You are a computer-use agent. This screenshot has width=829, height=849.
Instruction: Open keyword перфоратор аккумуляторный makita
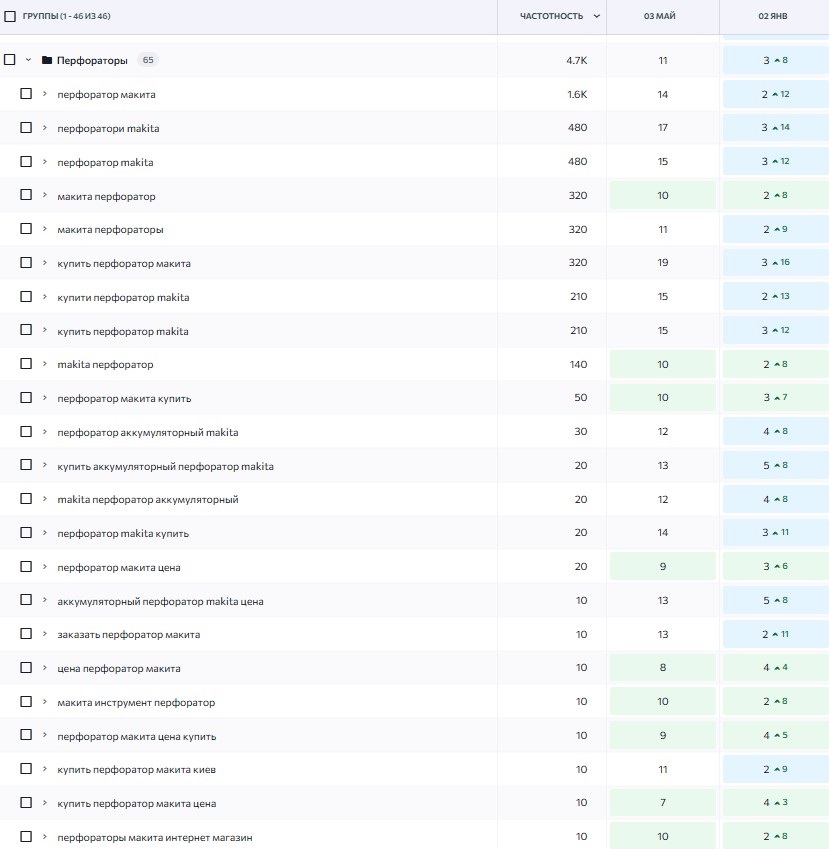click(x=148, y=432)
